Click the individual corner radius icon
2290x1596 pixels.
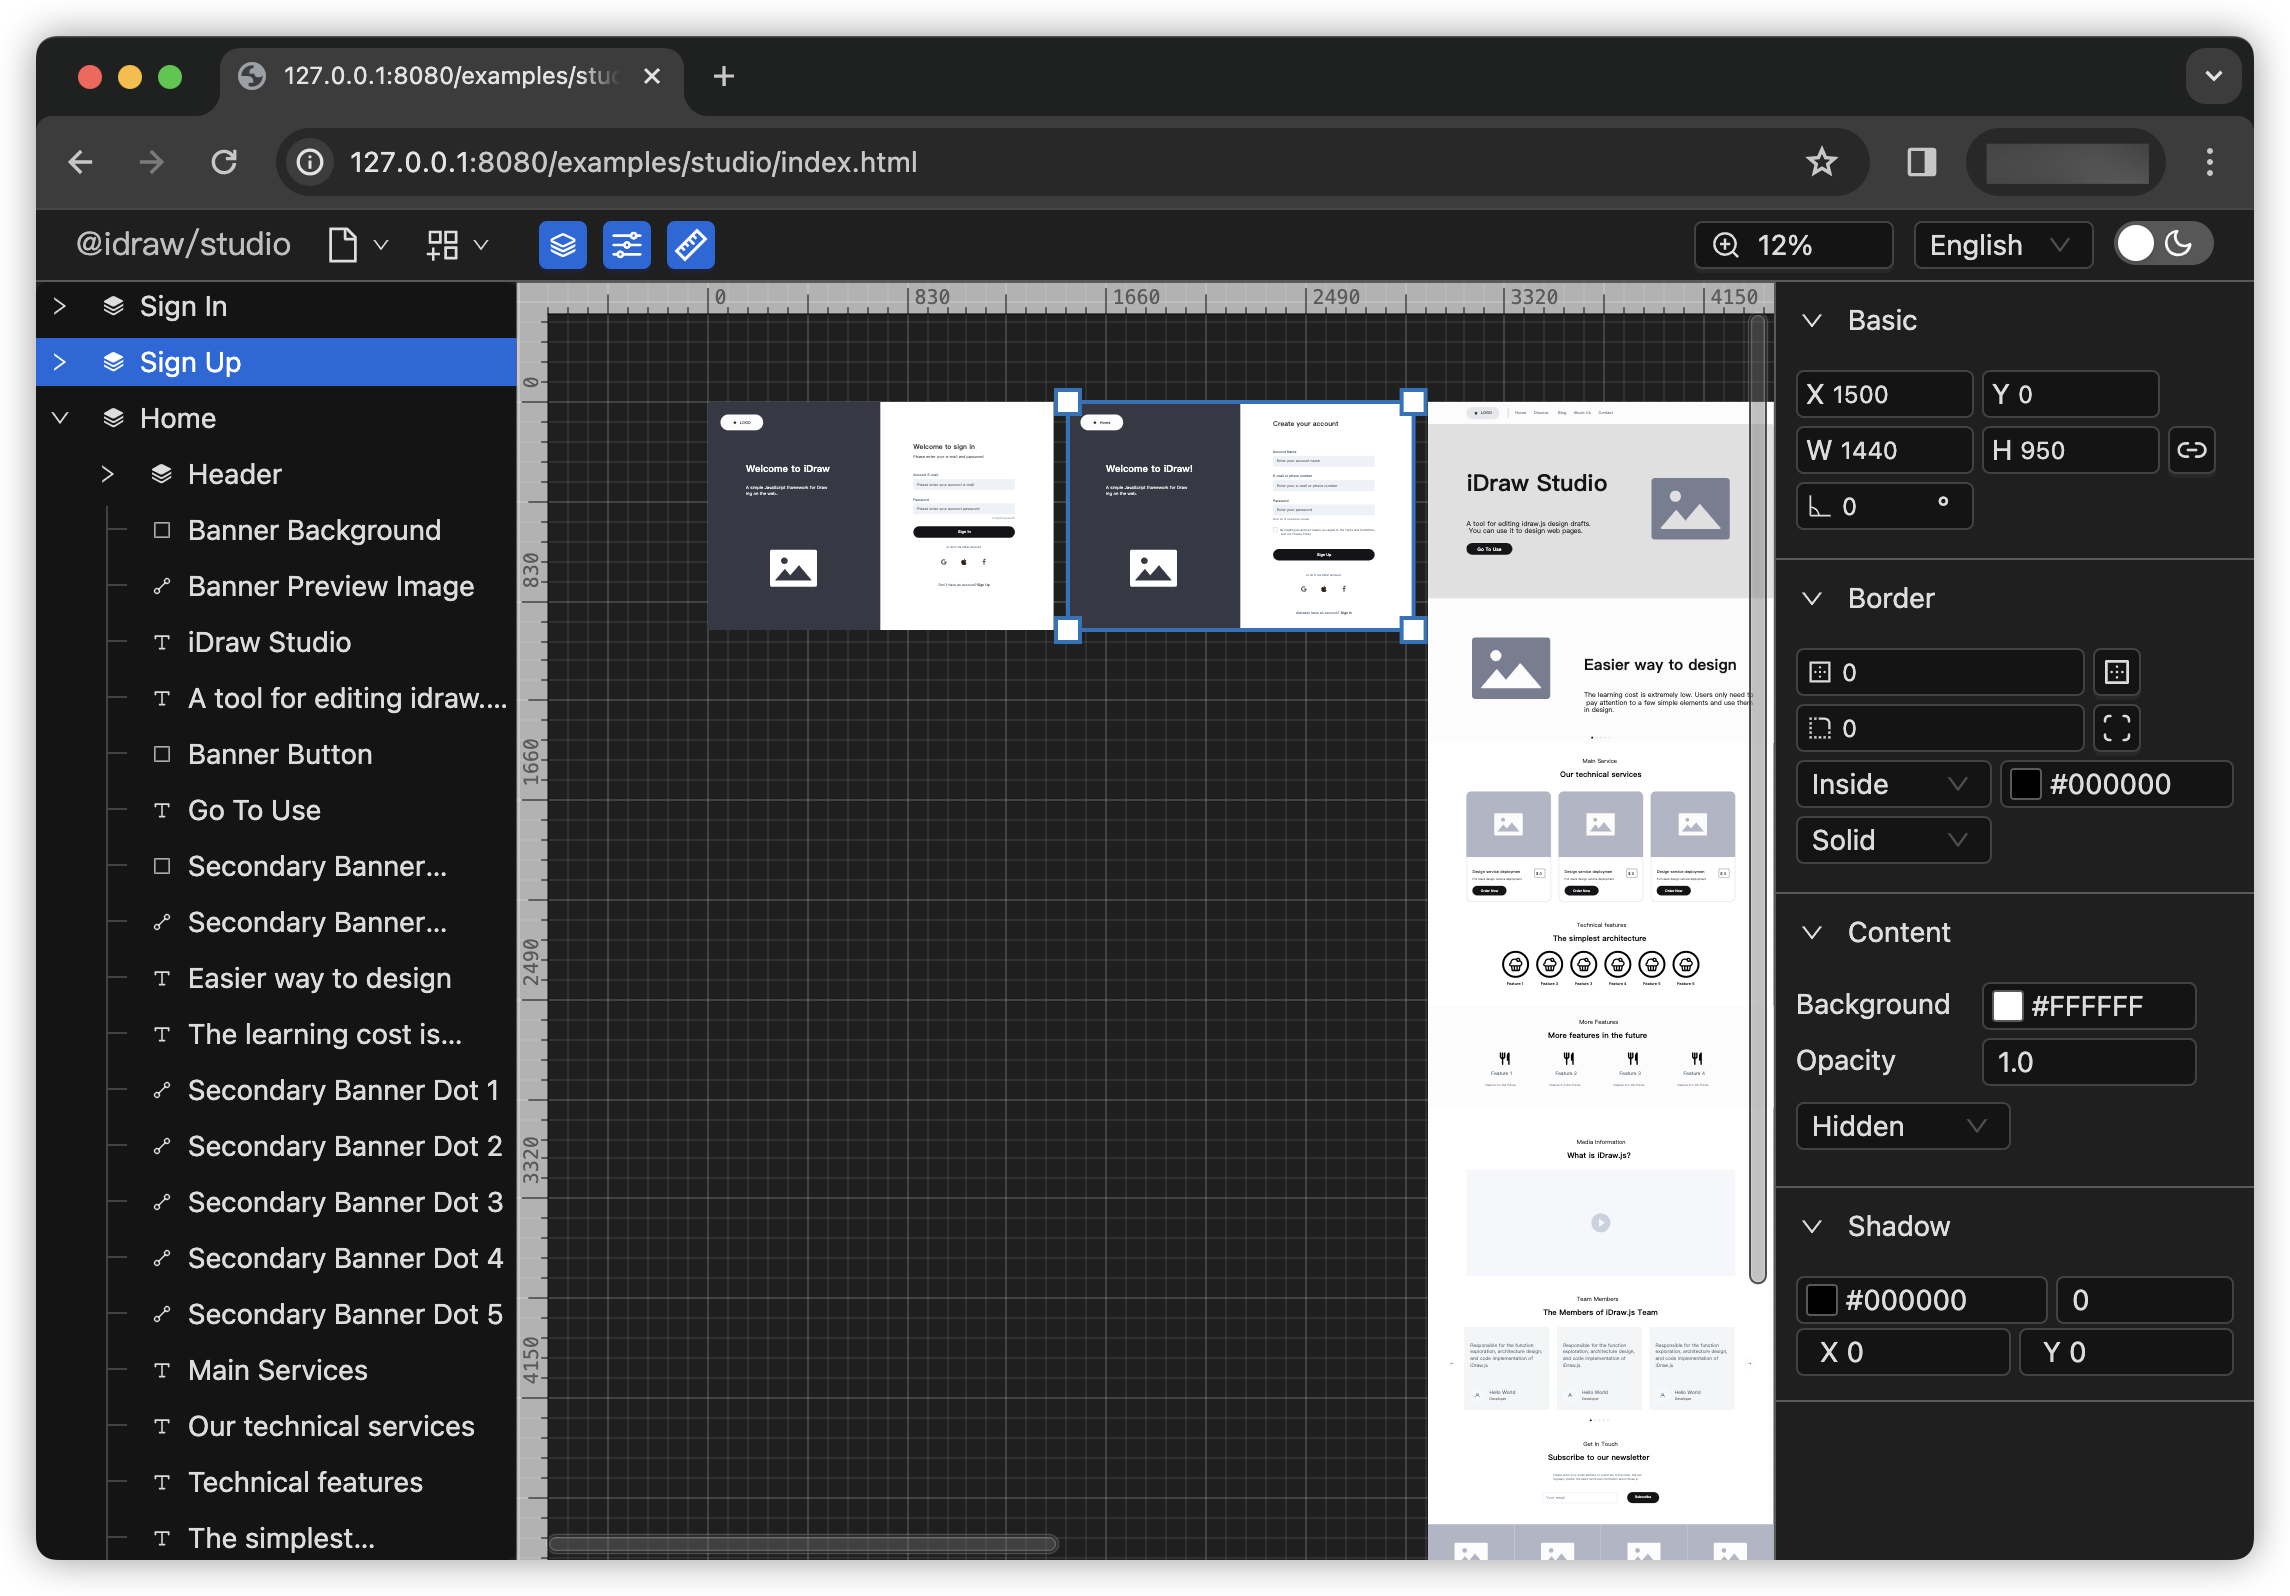(2117, 728)
